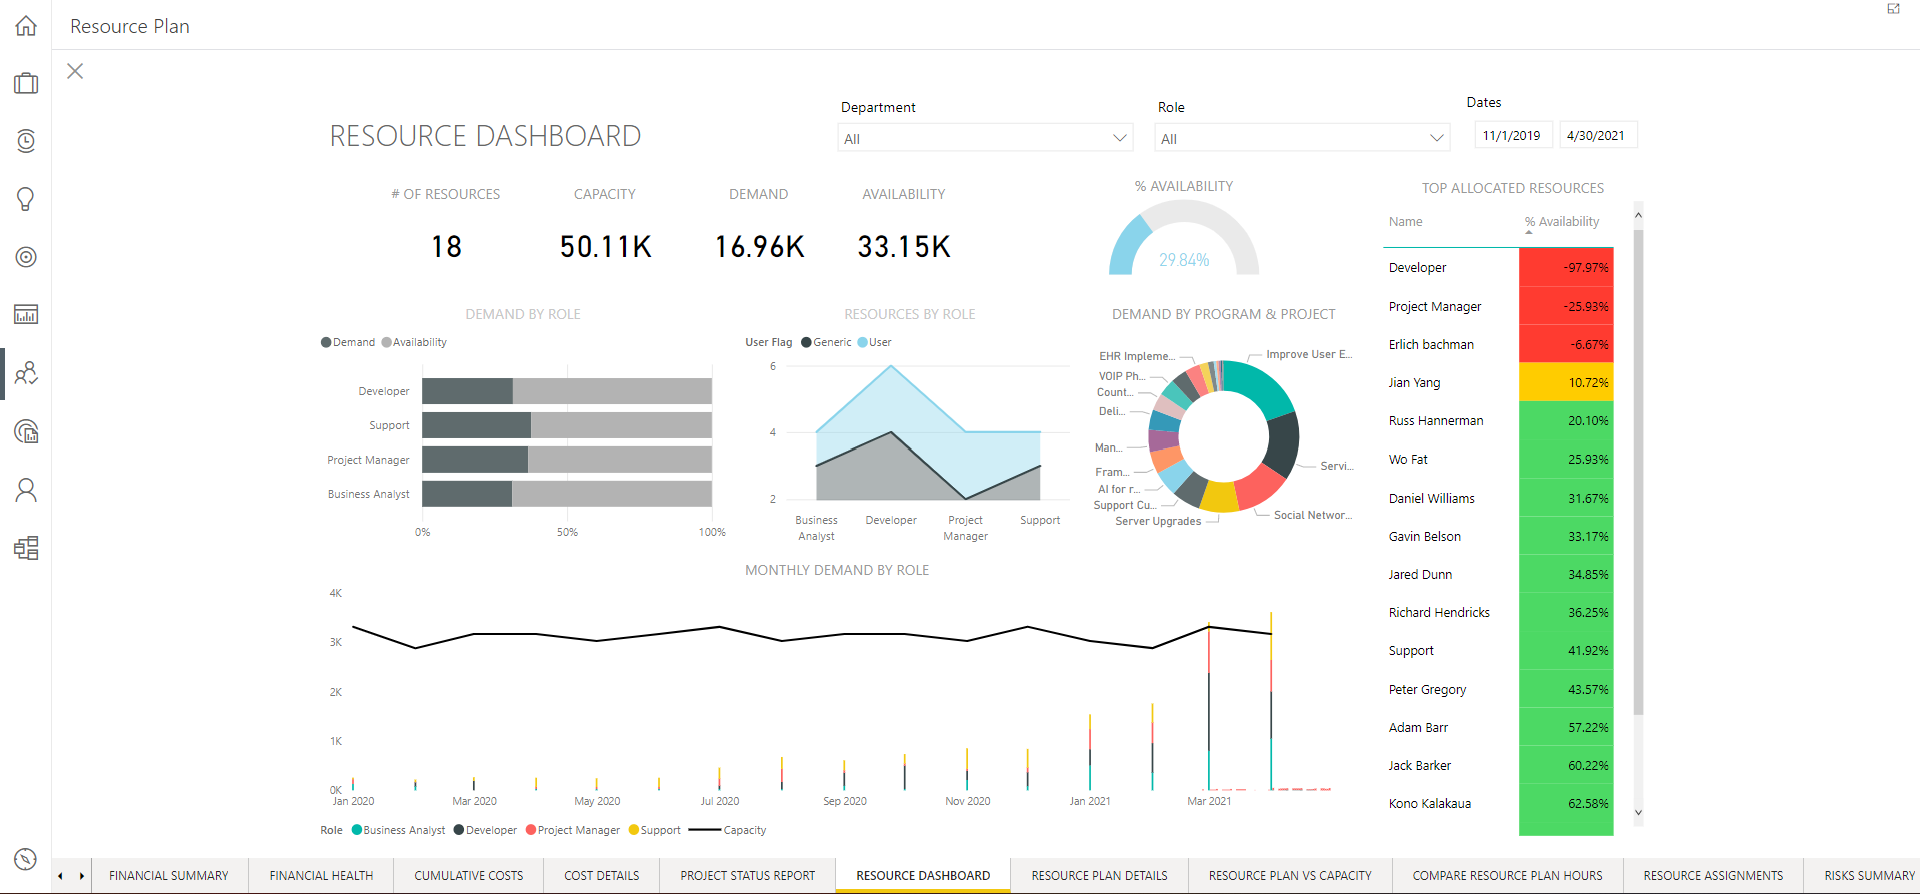Click the number of resources value 18
The image size is (1920, 894).
tap(446, 246)
